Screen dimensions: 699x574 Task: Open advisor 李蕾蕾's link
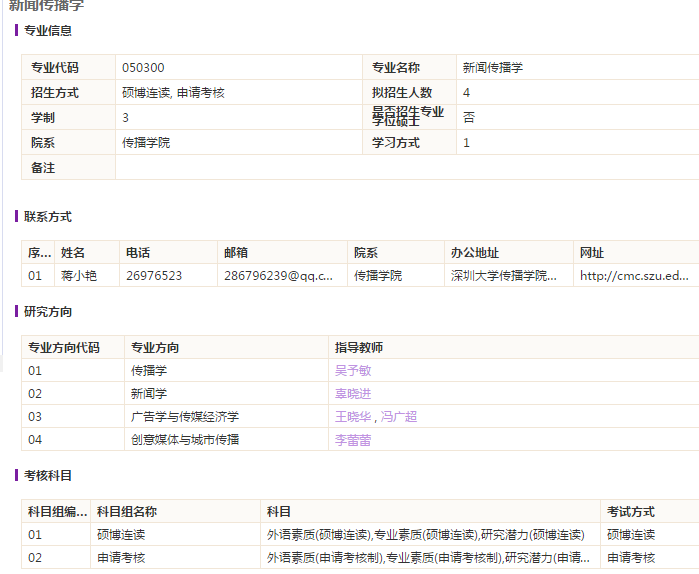click(352, 440)
